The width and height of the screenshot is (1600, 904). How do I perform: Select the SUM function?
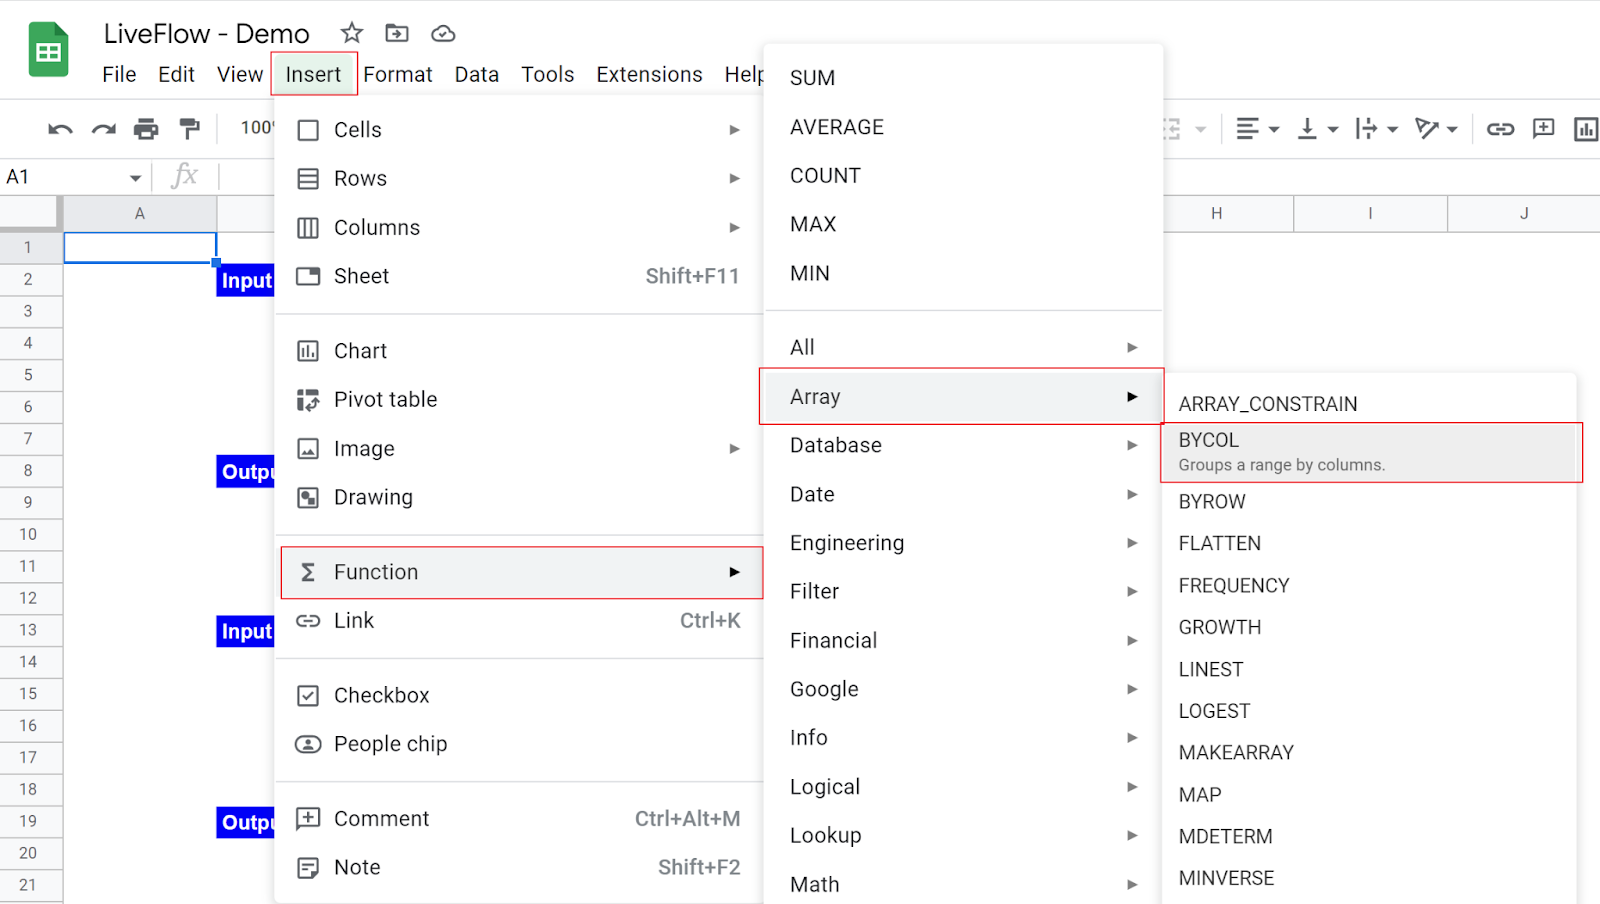[963, 78]
